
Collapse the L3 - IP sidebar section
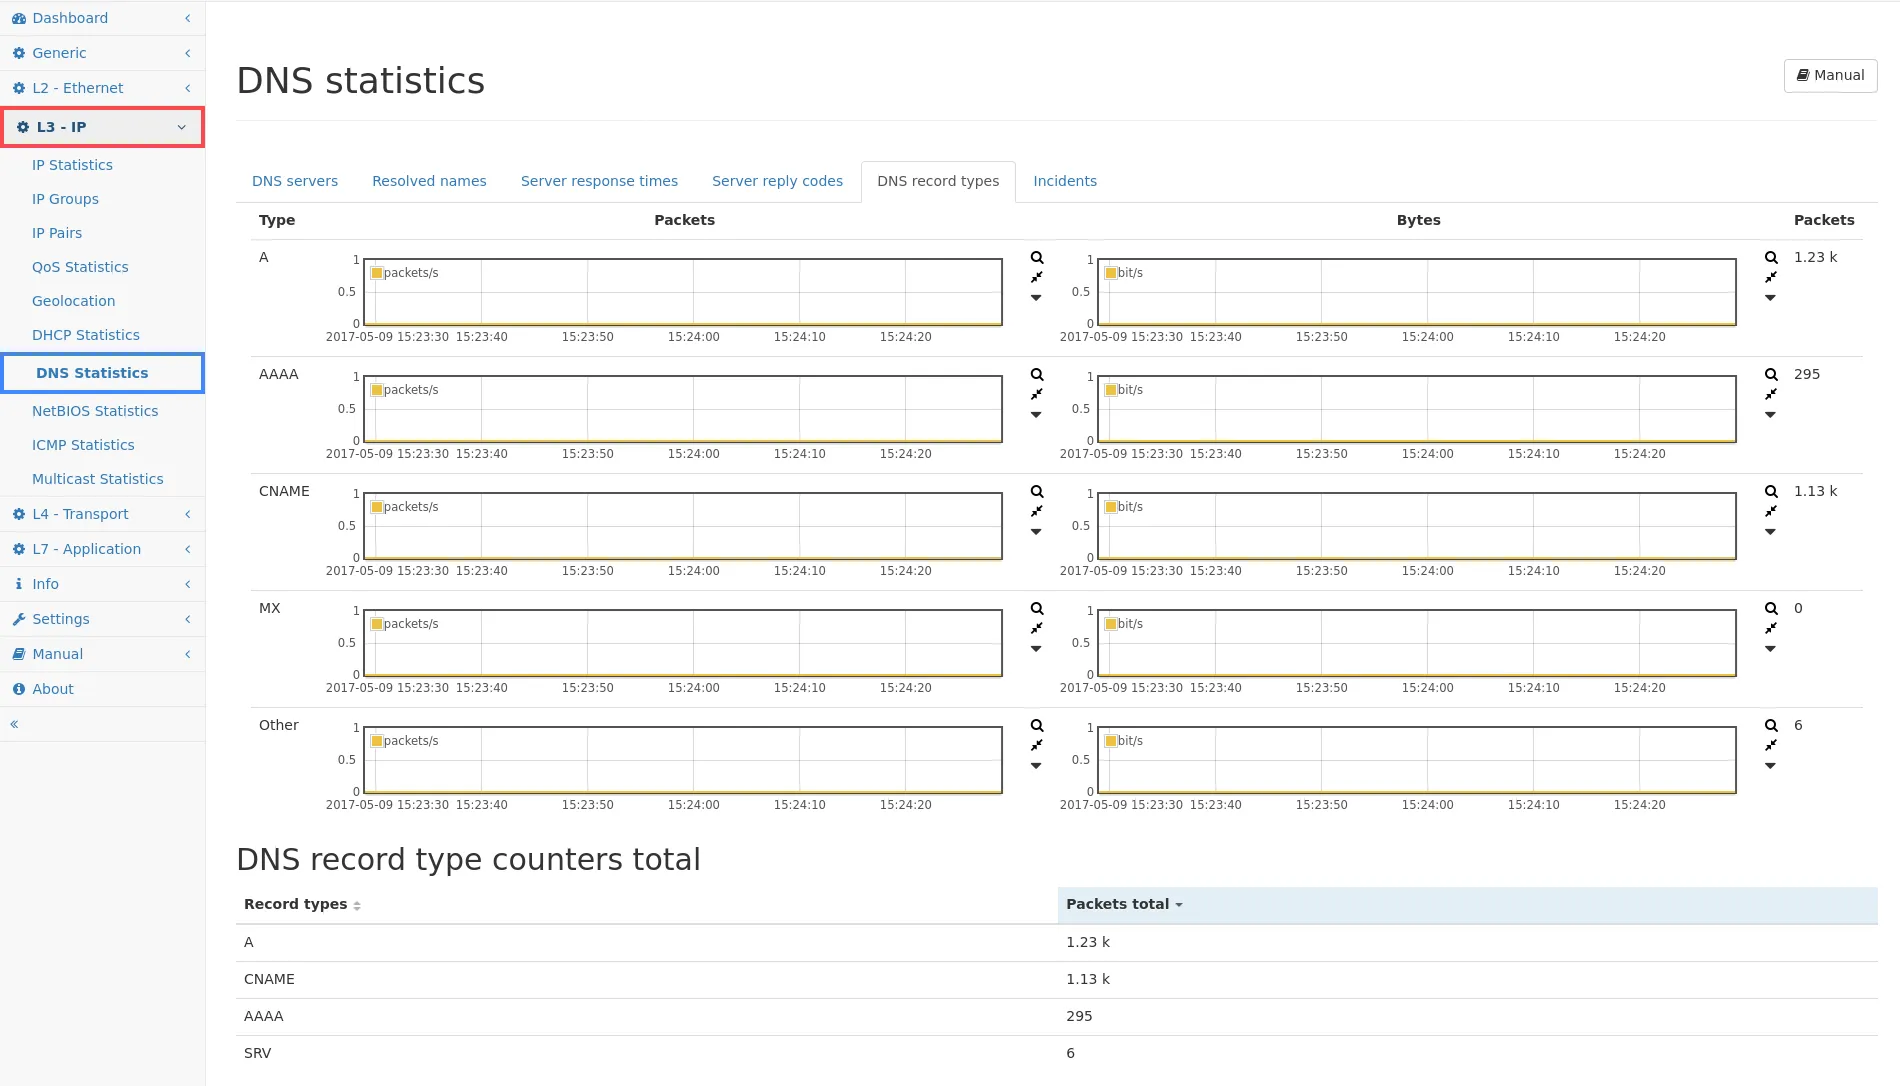(x=102, y=127)
